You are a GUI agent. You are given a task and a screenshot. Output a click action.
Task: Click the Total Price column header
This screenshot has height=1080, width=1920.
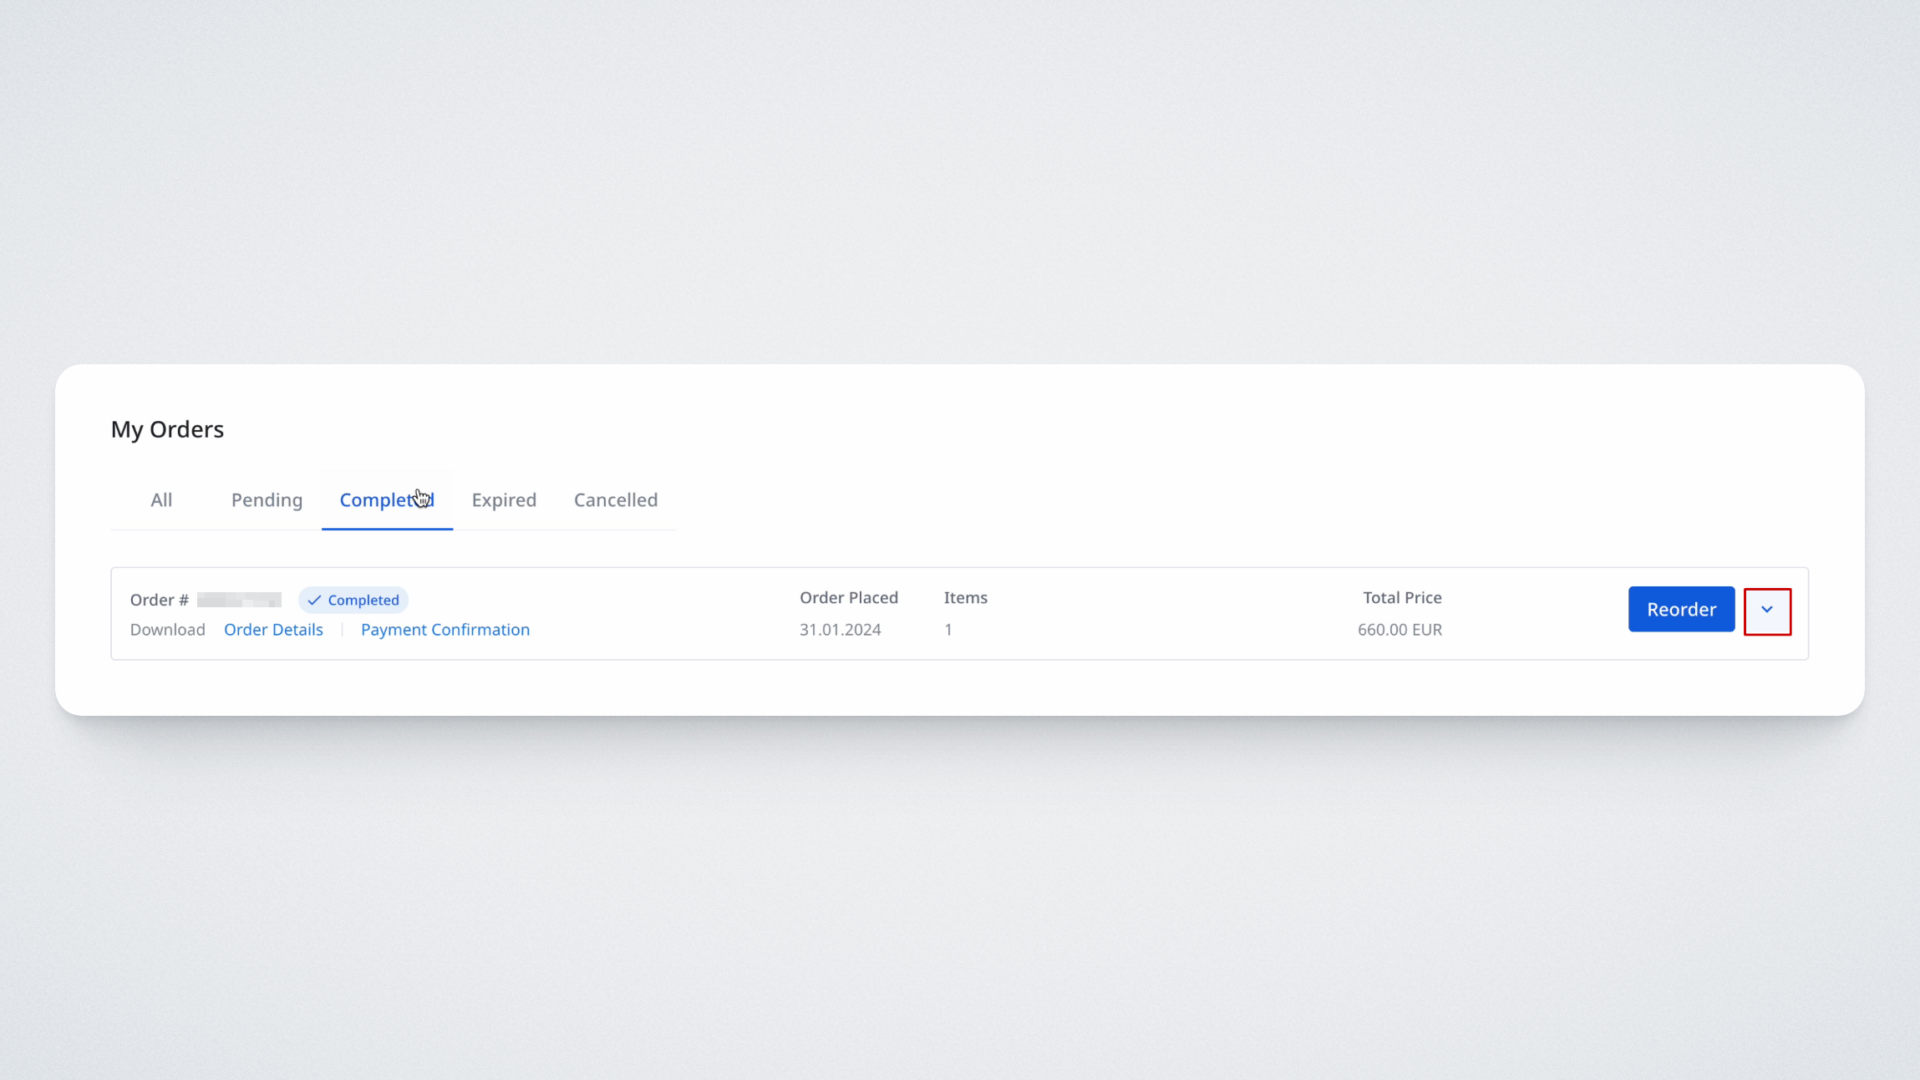click(1401, 598)
